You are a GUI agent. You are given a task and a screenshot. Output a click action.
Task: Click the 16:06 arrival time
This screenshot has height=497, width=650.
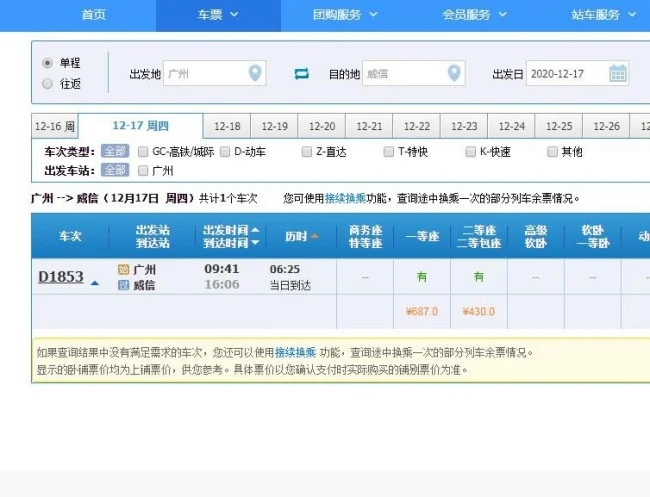pyautogui.click(x=222, y=284)
